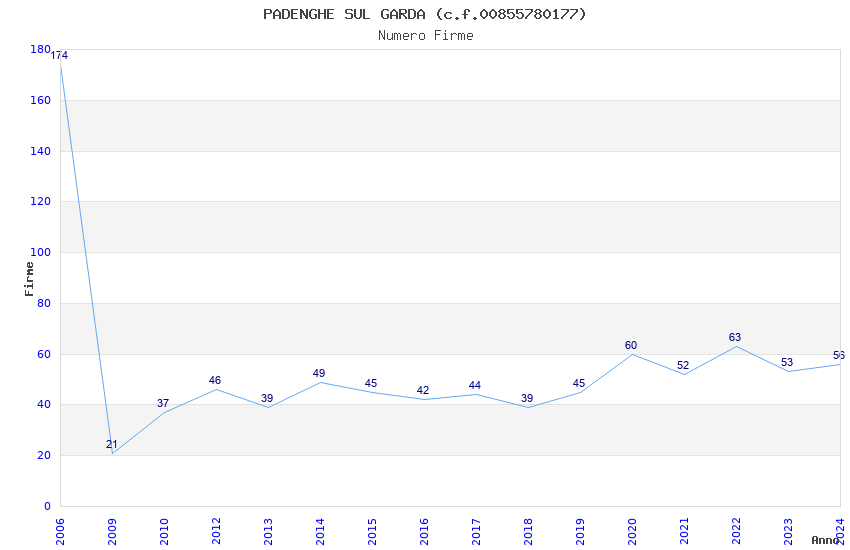Viewport: 850px width, 550px height.
Task: Select the data label 53 at 2023
Action: pos(787,363)
